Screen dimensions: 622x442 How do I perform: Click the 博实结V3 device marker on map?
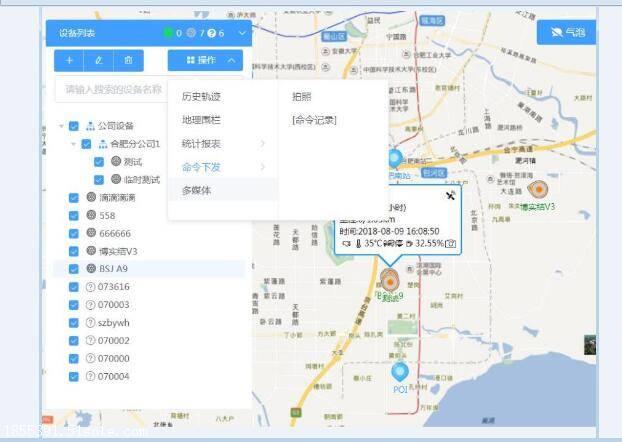click(x=540, y=190)
